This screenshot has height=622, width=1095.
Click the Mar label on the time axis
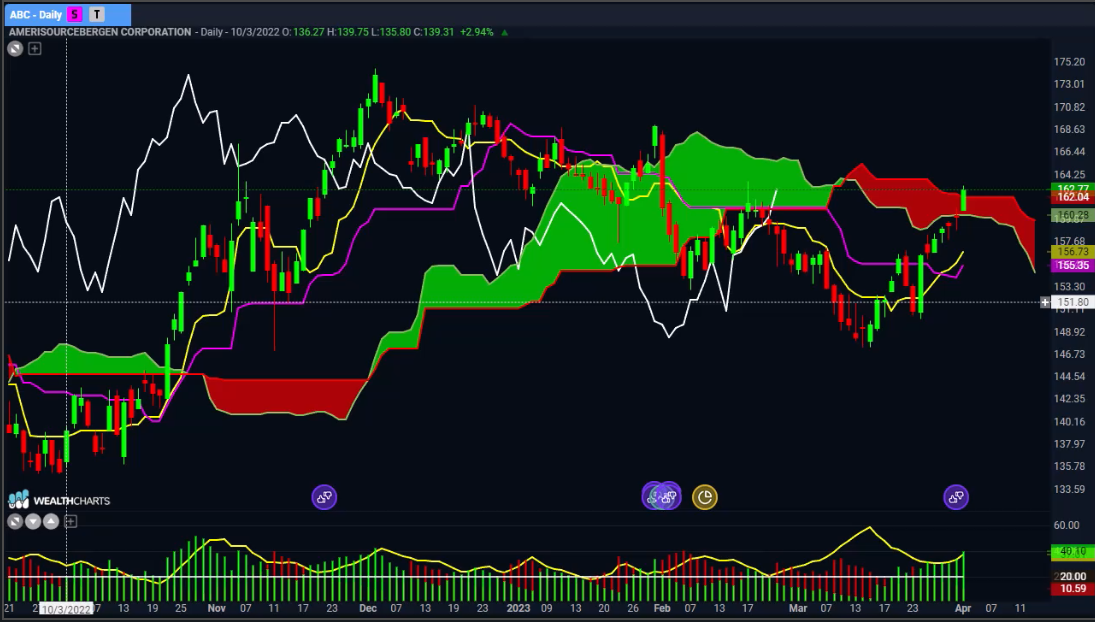click(798, 608)
